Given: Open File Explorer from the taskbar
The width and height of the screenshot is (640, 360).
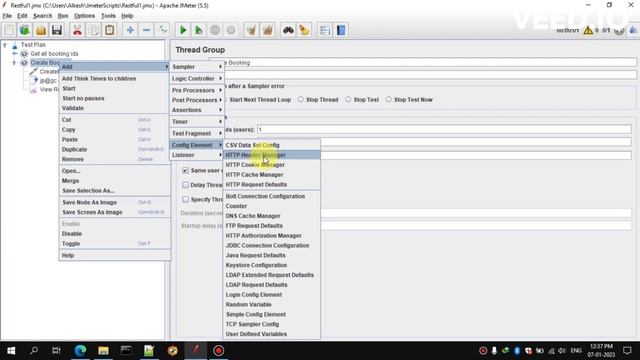Looking at the screenshot, I should (x=103, y=351).
